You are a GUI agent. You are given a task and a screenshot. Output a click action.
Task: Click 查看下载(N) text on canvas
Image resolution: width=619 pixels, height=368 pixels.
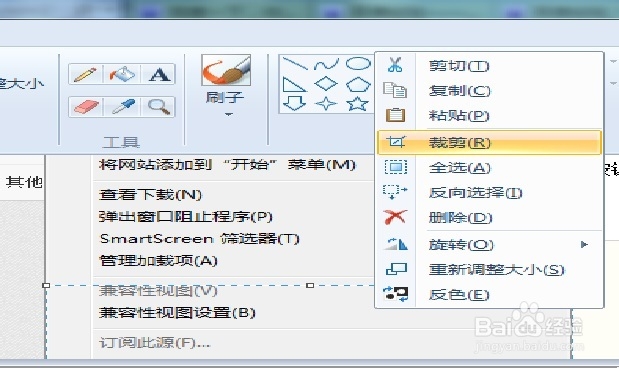tap(150, 194)
